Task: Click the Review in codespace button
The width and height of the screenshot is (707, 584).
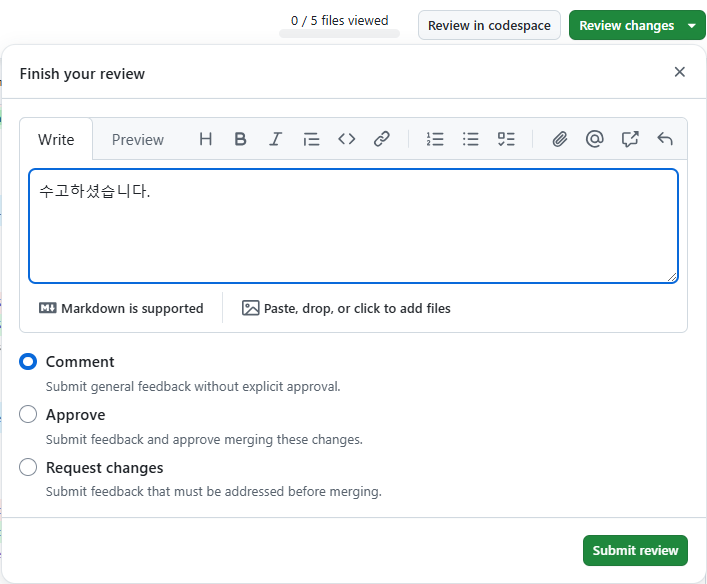Action: tap(489, 25)
